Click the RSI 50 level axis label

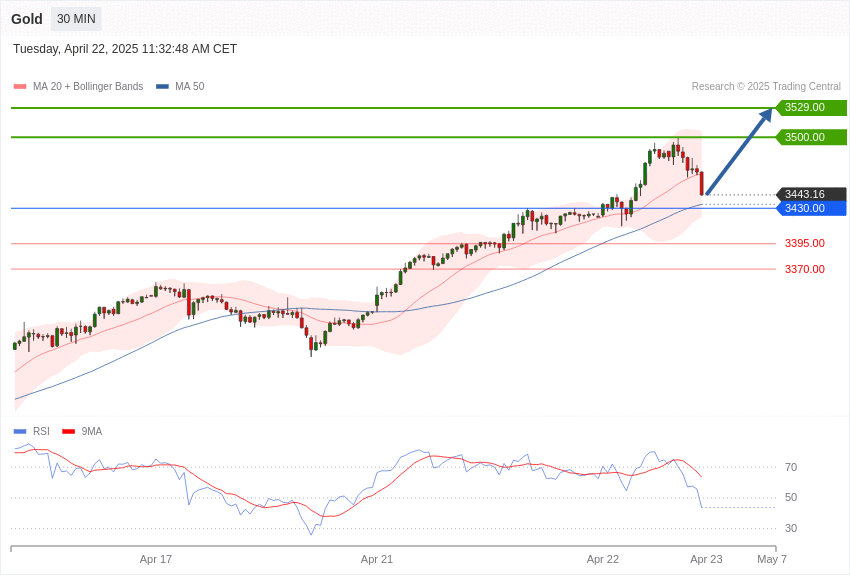tap(791, 497)
